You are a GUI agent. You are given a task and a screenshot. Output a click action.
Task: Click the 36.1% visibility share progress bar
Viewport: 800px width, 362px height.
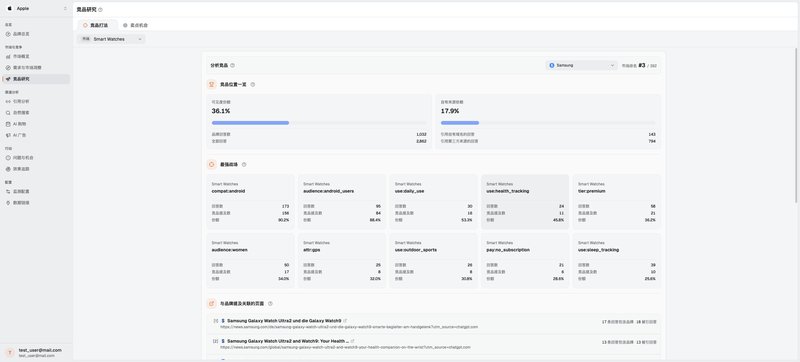[319, 123]
